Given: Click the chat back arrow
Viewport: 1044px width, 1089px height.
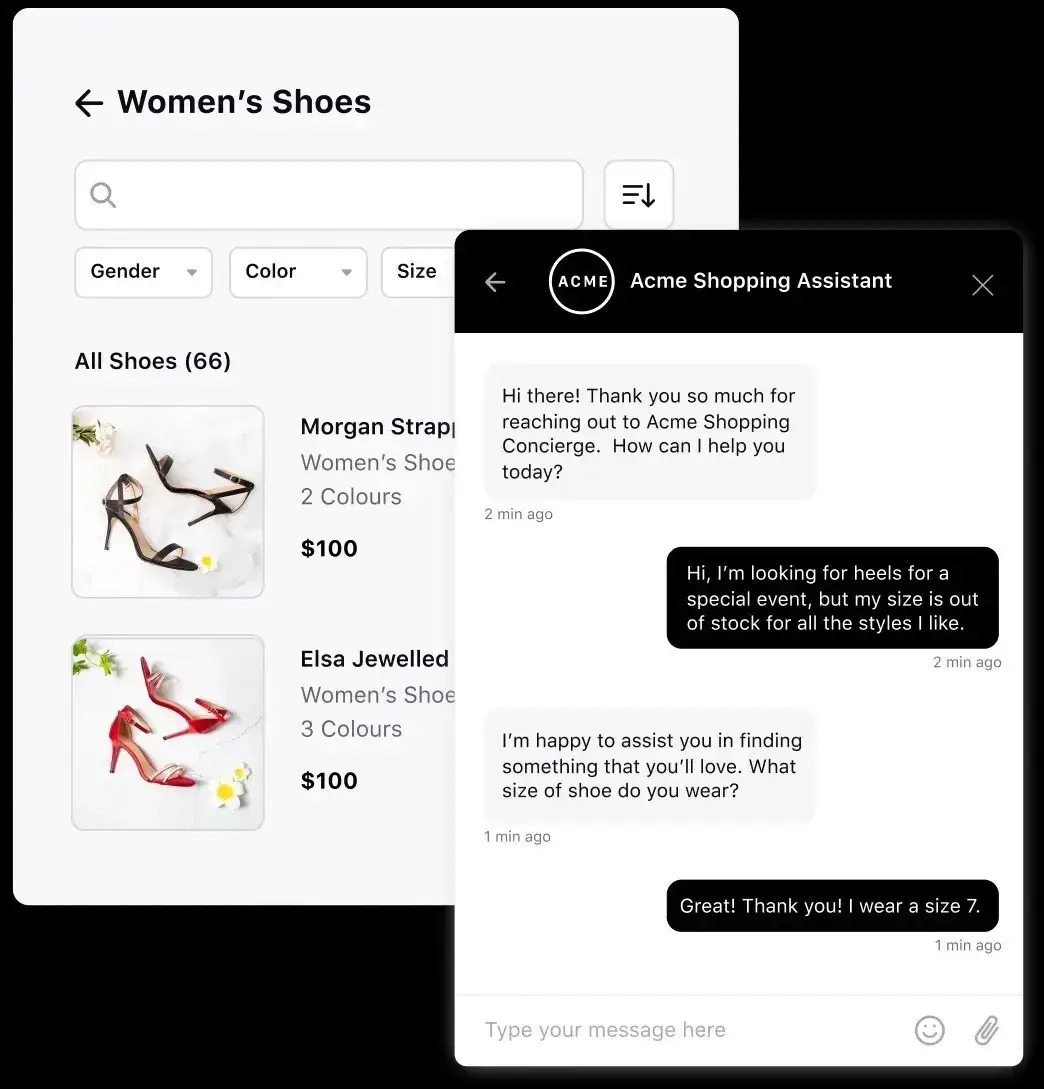Looking at the screenshot, I should [495, 282].
